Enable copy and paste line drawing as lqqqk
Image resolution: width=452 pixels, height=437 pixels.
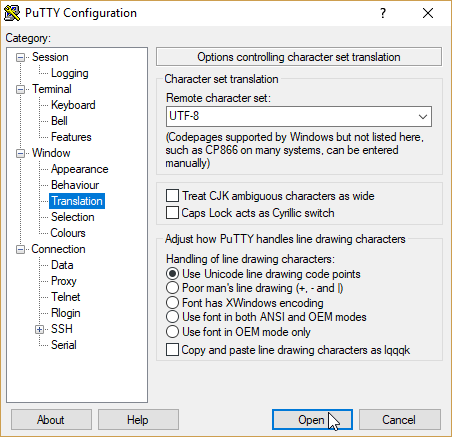pos(172,350)
